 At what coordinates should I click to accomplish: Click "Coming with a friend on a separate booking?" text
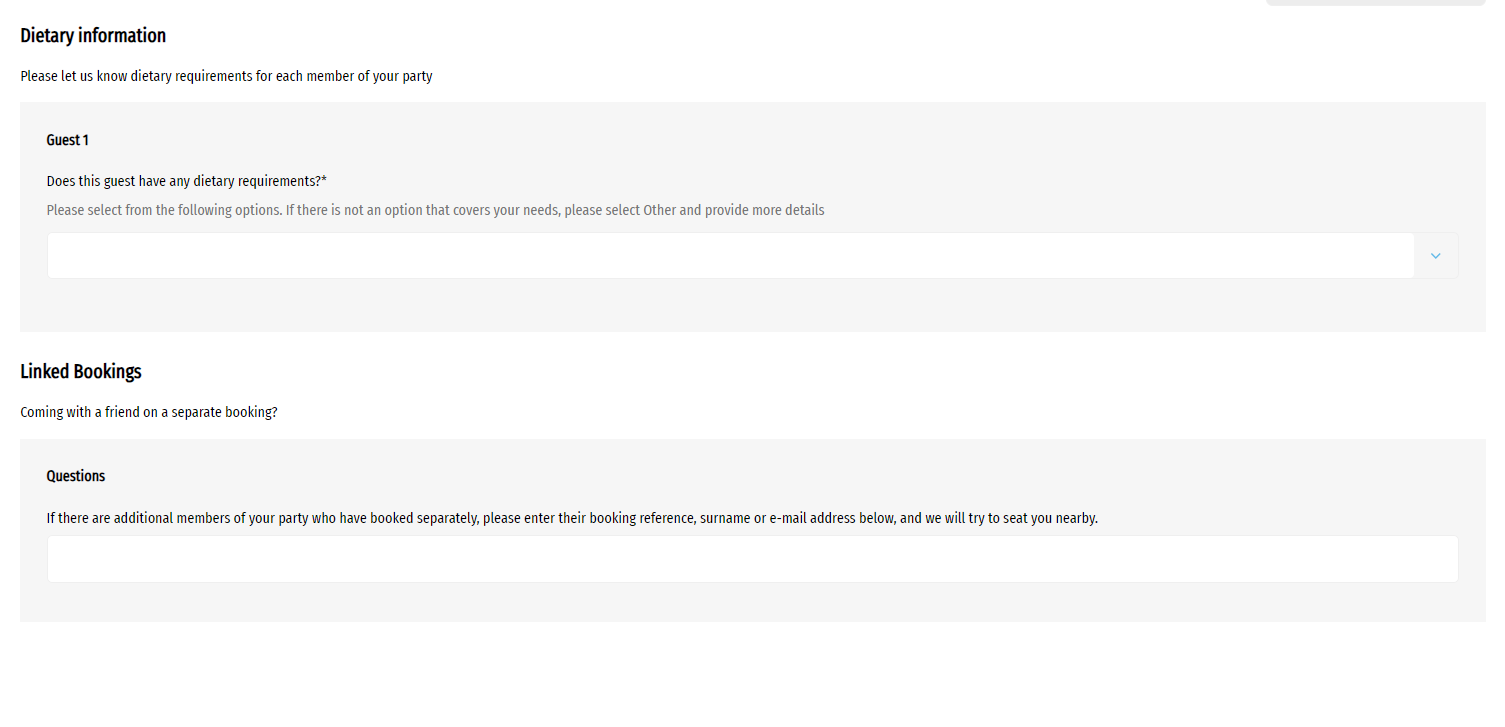149,412
